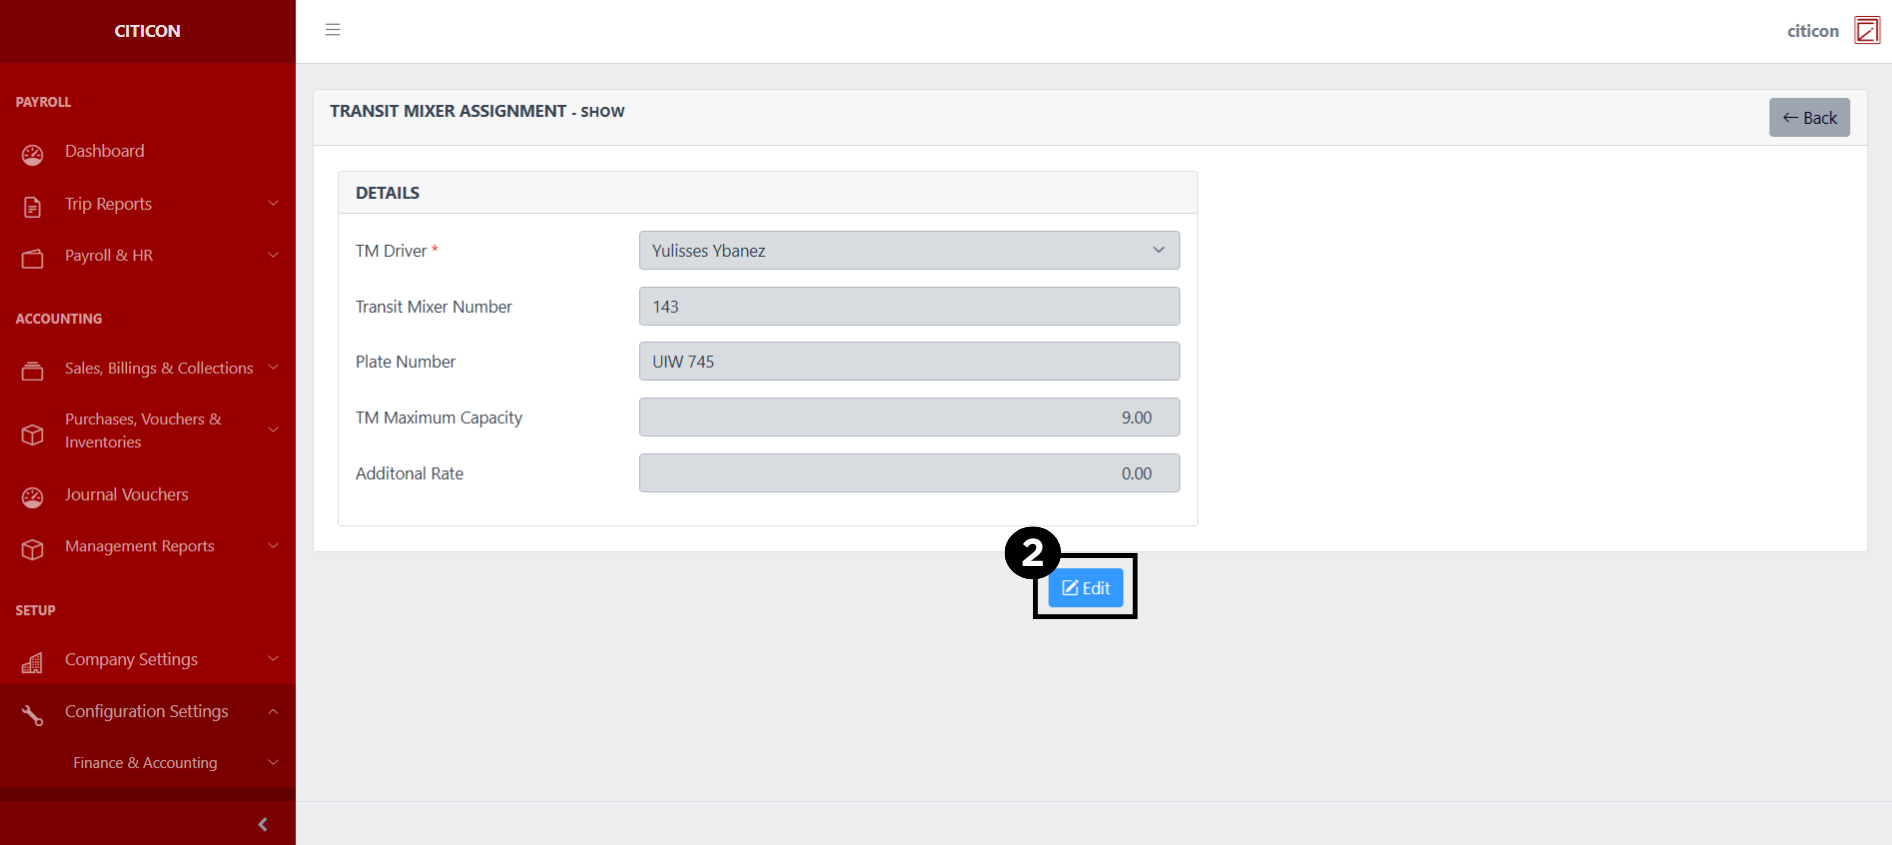Open the Journal Vouchers menu item
Image resolution: width=1892 pixels, height=845 pixels.
coord(148,495)
